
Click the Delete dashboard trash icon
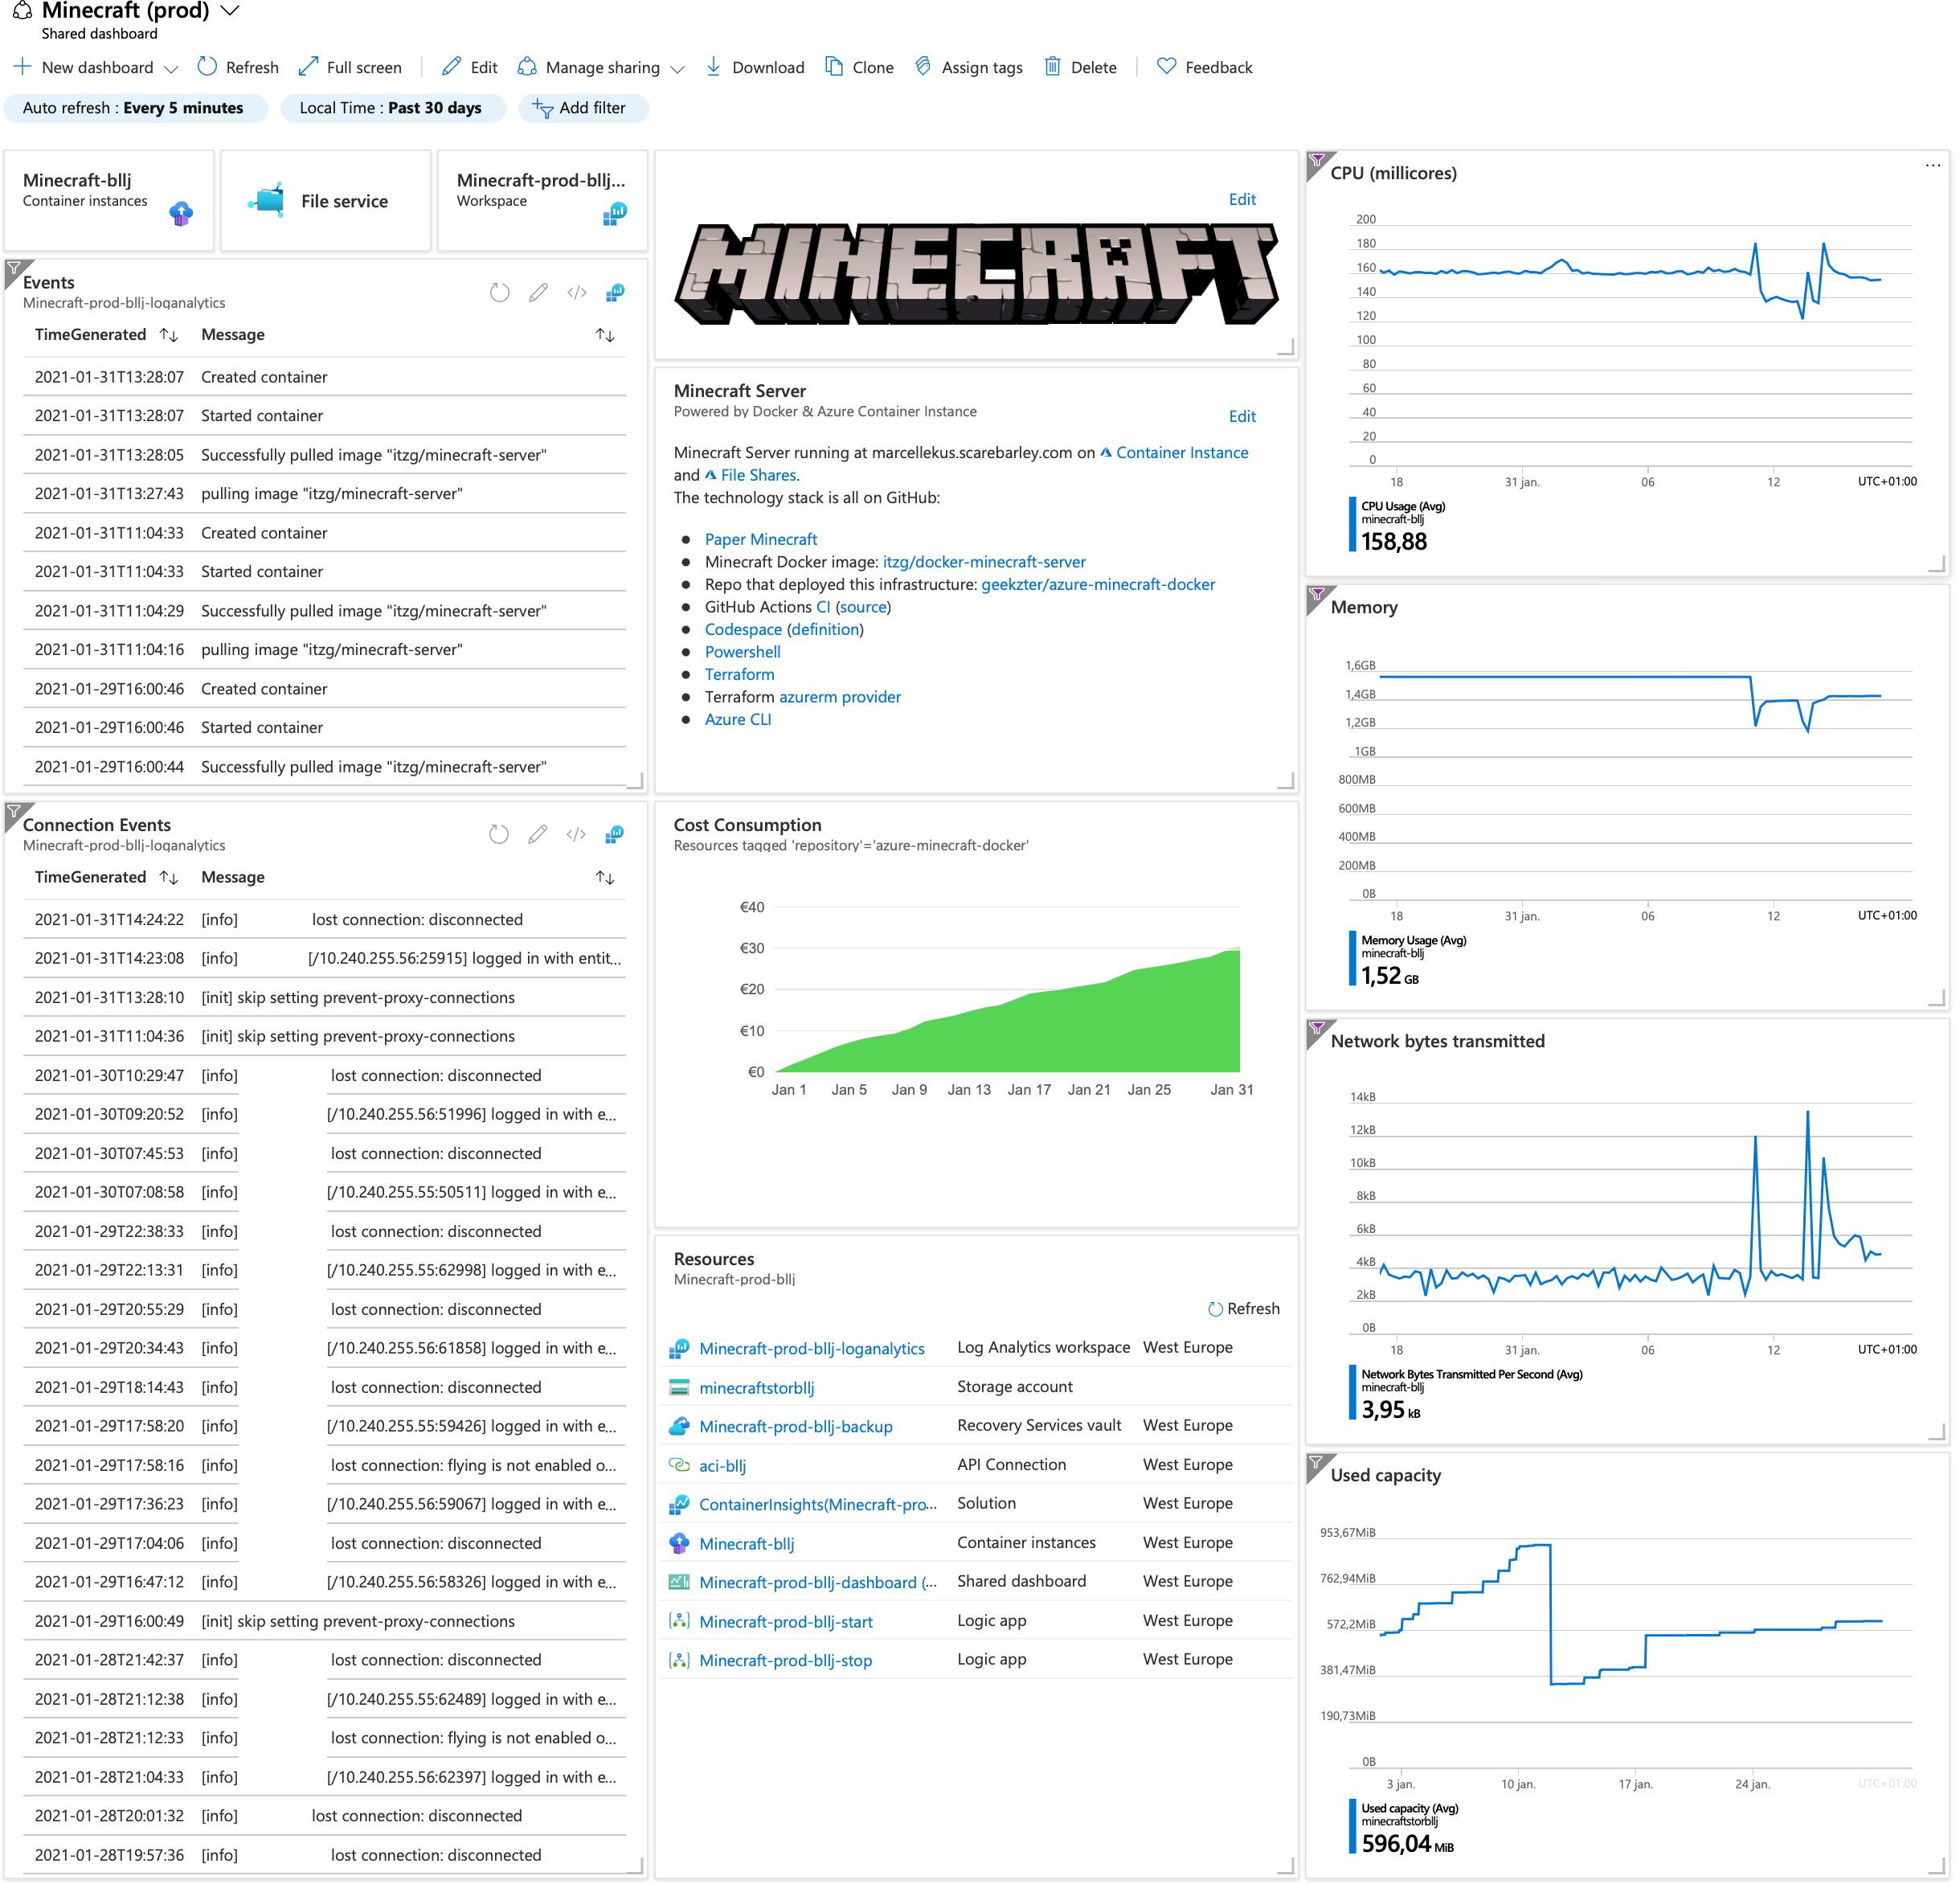coord(1052,67)
